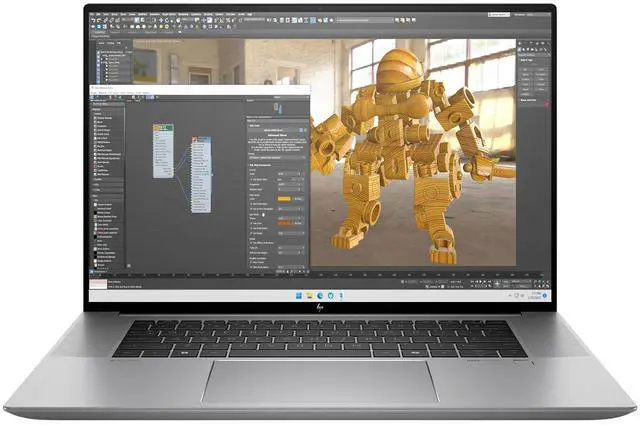
Task: Click the Cone button under Object Type
Action: pos(541,69)
